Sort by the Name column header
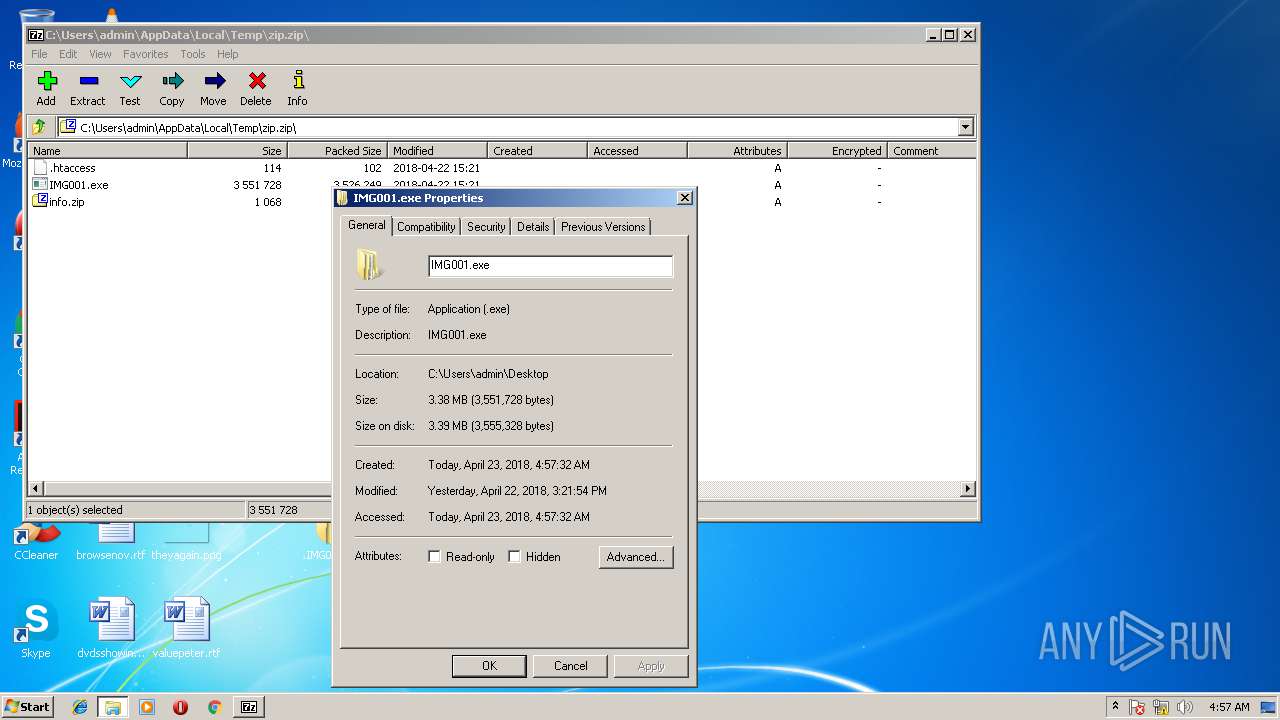Image resolution: width=1280 pixels, height=720 pixels. click(x=108, y=151)
